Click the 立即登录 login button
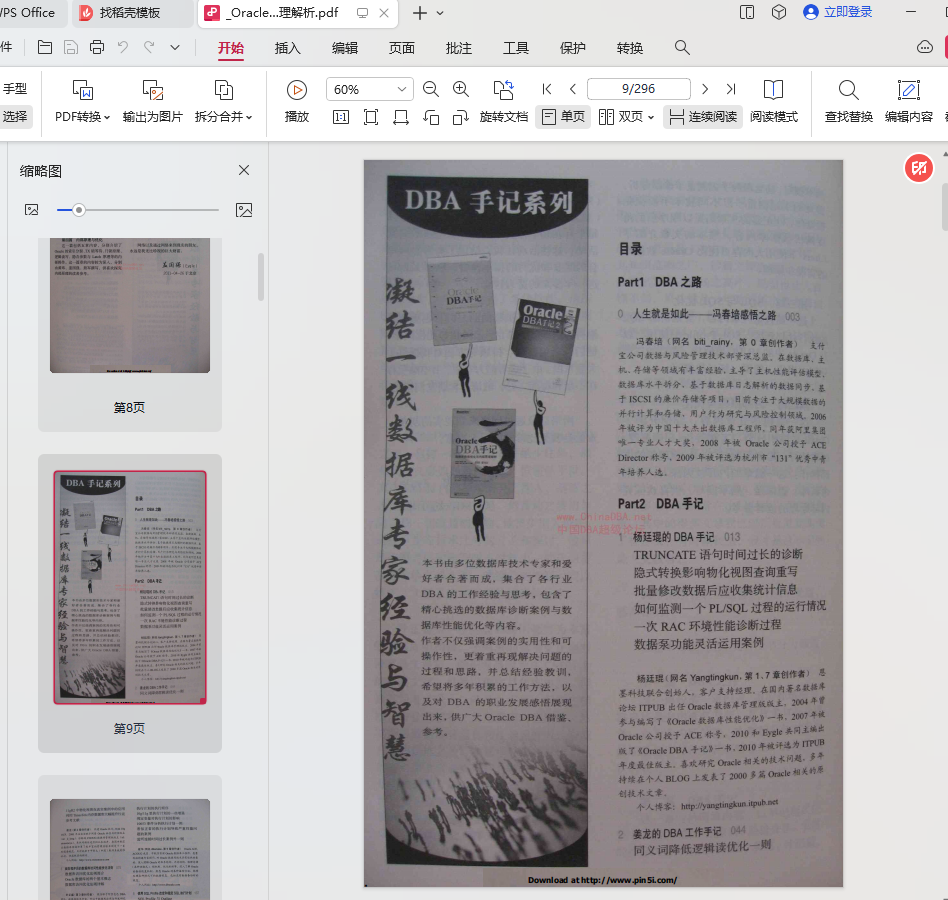This screenshot has height=900, width=948. (x=838, y=12)
